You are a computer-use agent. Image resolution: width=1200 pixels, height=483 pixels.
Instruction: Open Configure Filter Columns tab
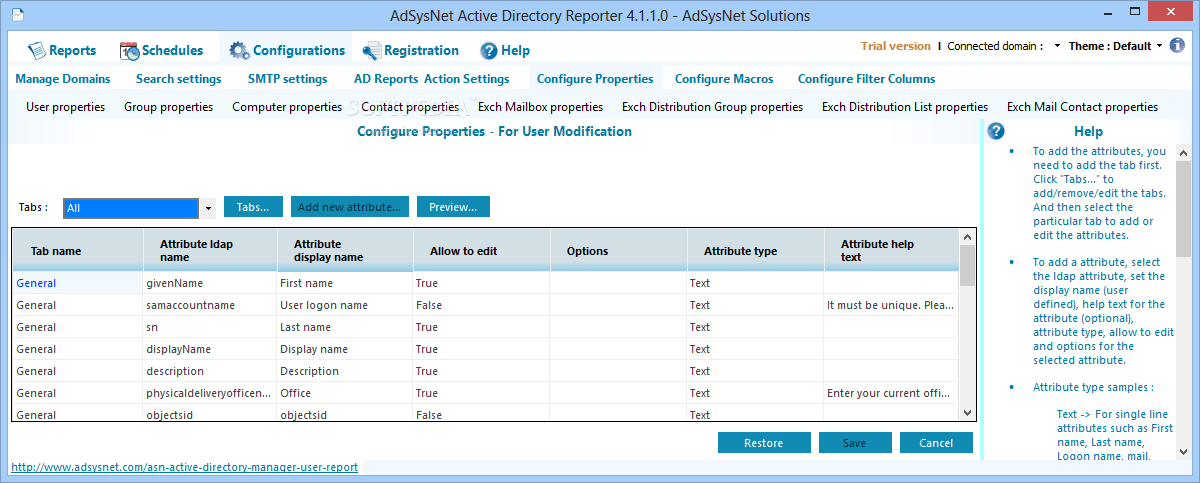pyautogui.click(x=867, y=78)
